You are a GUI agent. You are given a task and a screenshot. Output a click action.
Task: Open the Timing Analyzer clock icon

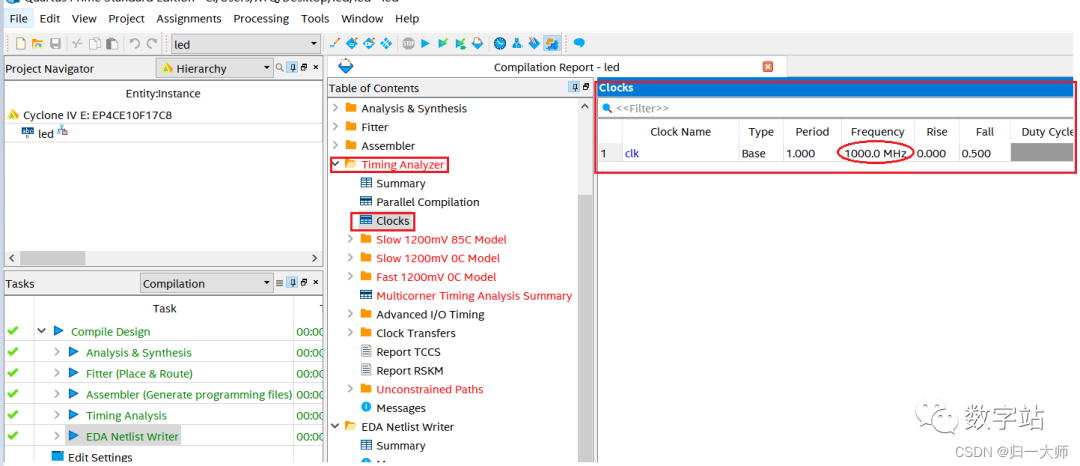coord(499,43)
